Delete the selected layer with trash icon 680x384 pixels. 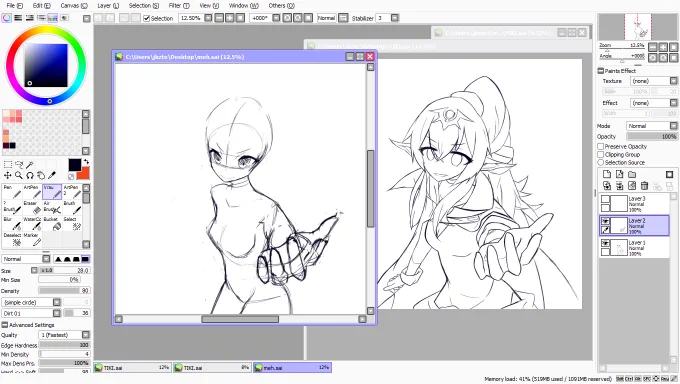[x=644, y=186]
